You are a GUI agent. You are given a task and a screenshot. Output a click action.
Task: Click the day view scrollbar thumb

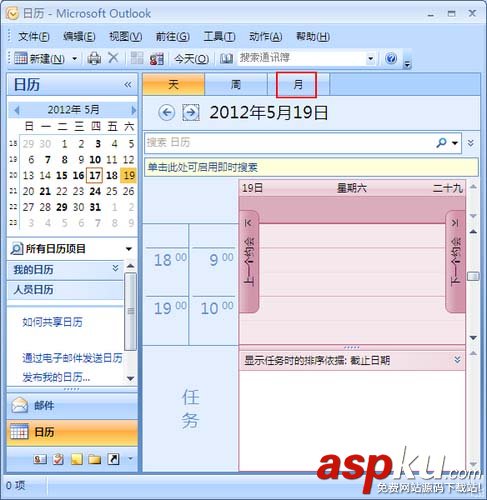pos(473,276)
